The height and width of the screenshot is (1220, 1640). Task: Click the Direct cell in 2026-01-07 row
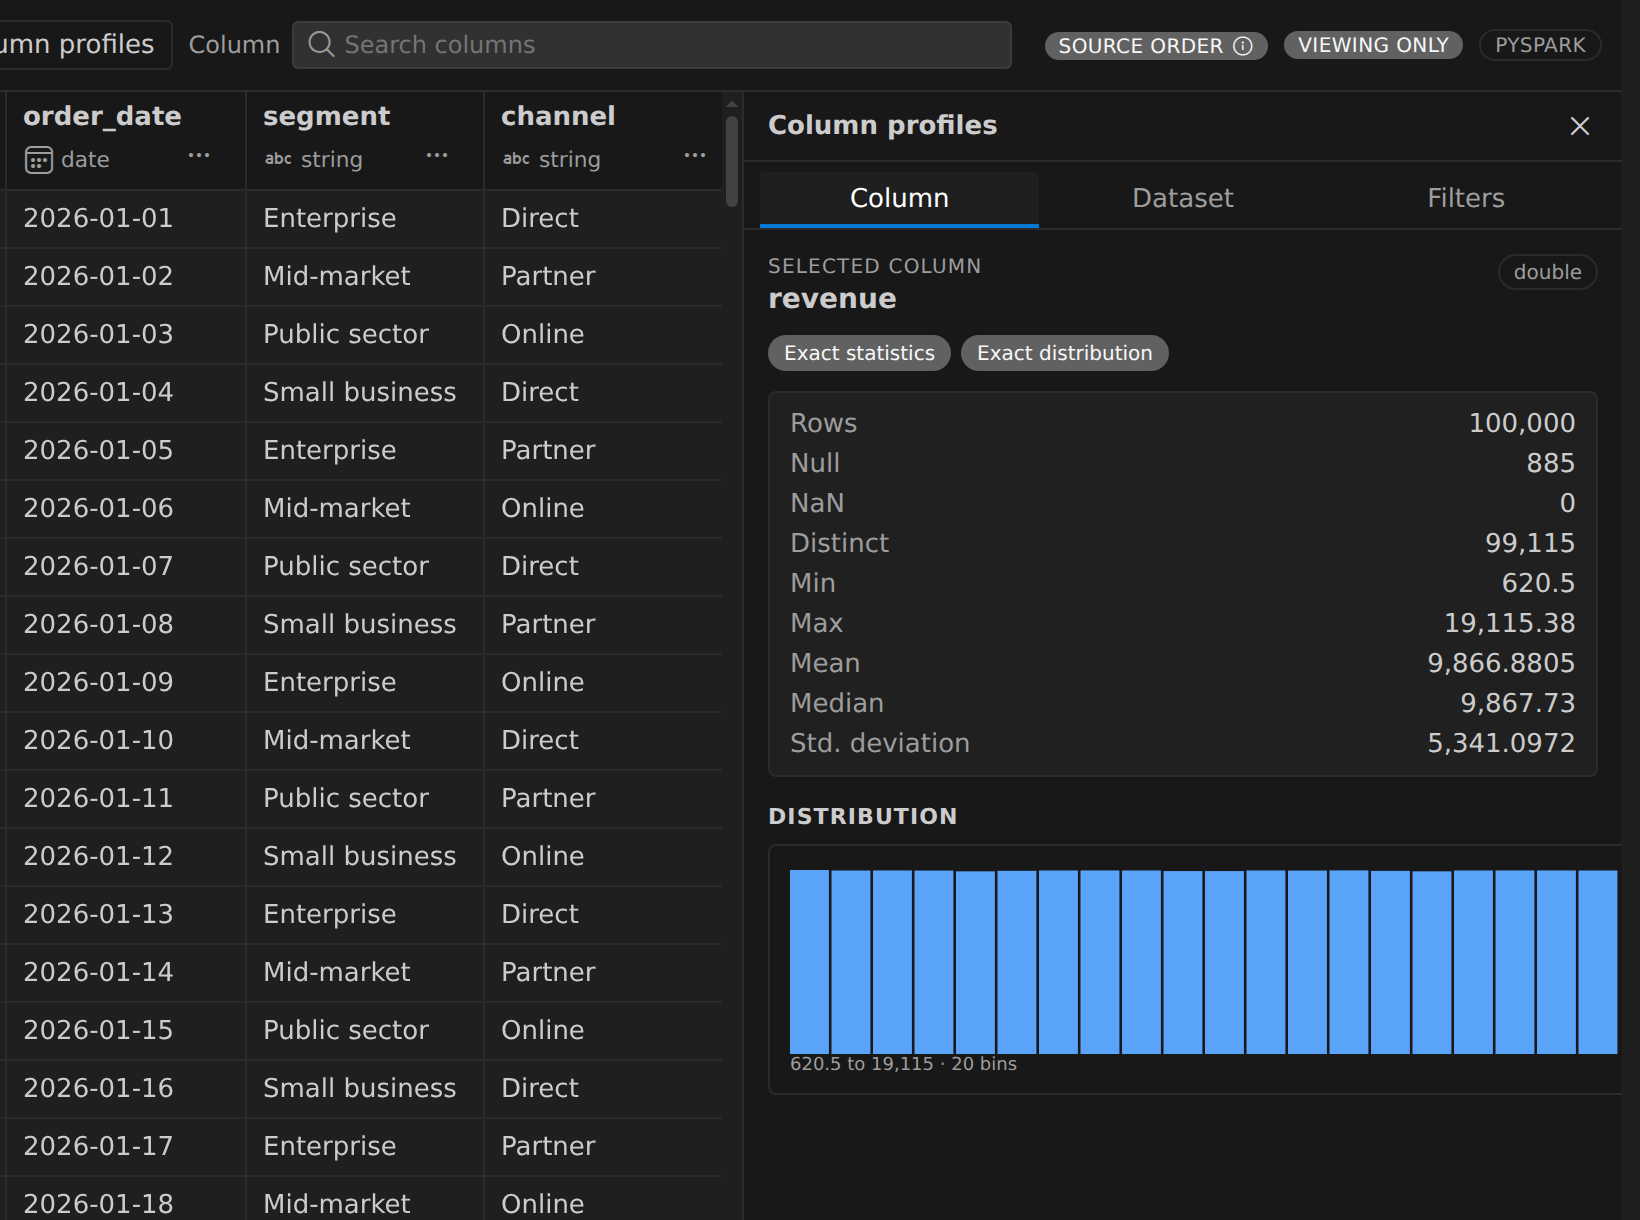[x=603, y=566]
